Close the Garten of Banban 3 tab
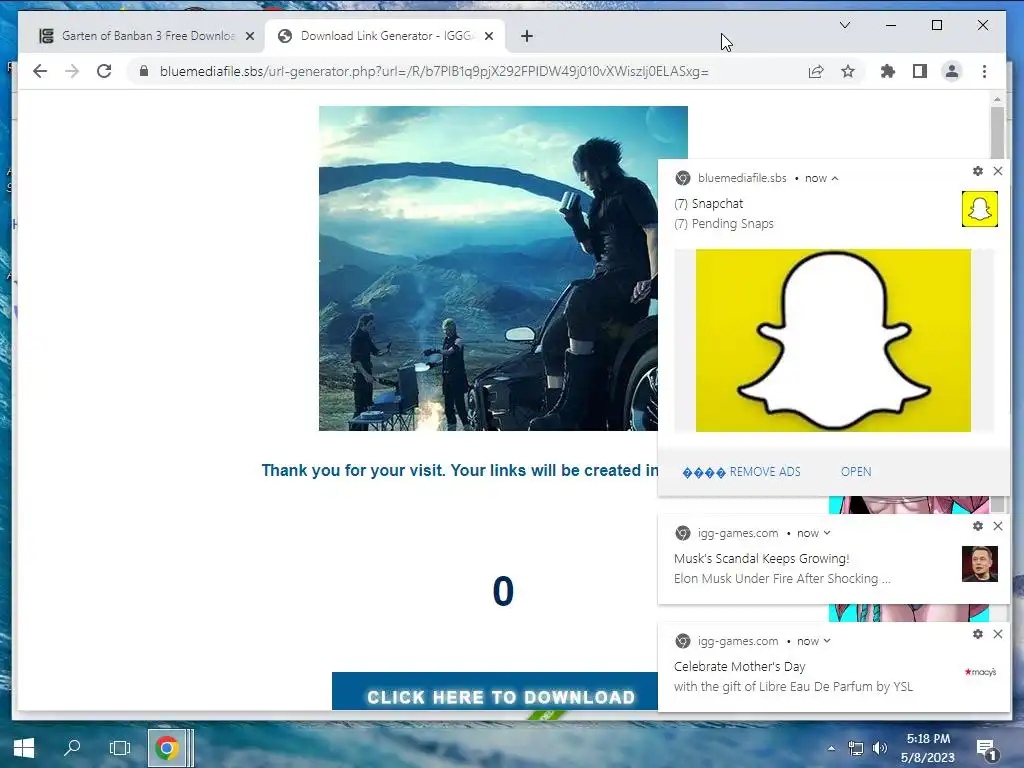1024x768 pixels. [x=249, y=36]
